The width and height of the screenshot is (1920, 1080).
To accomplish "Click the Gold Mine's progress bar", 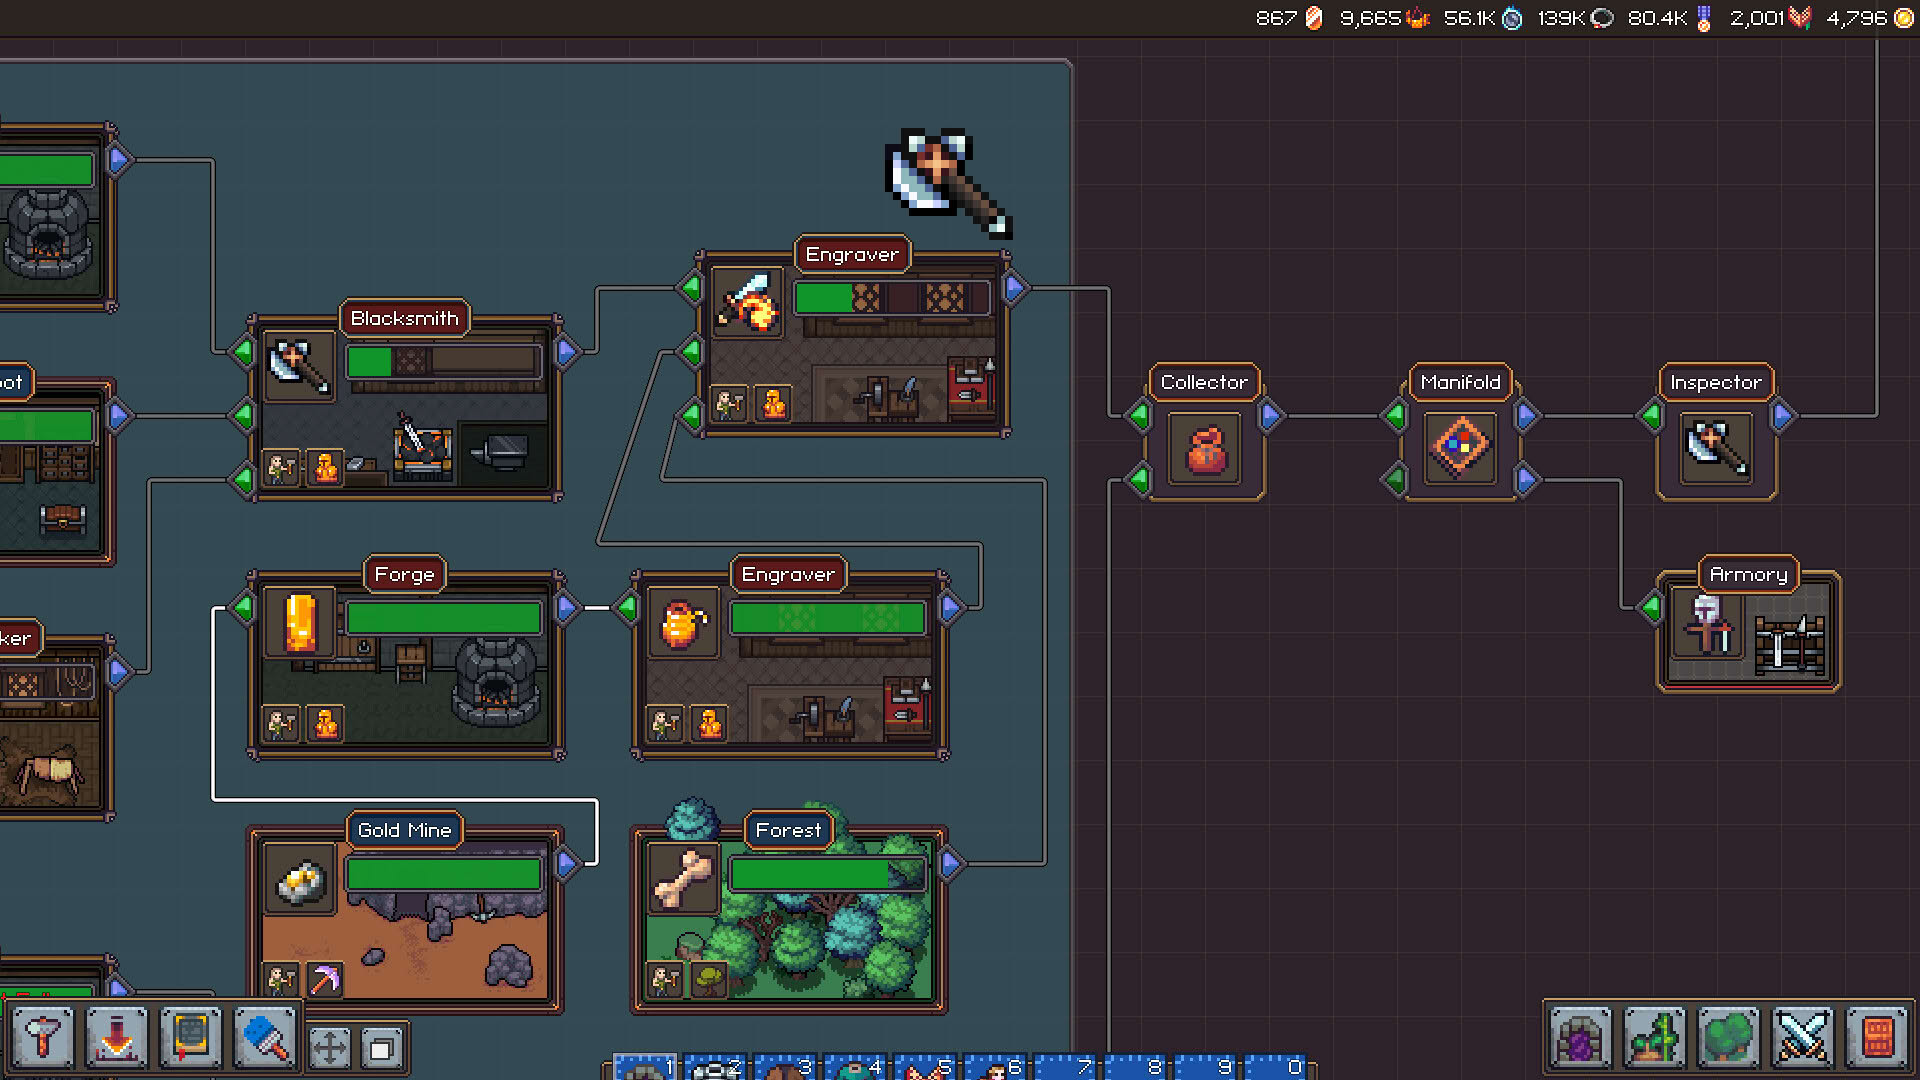I will pyautogui.click(x=444, y=875).
